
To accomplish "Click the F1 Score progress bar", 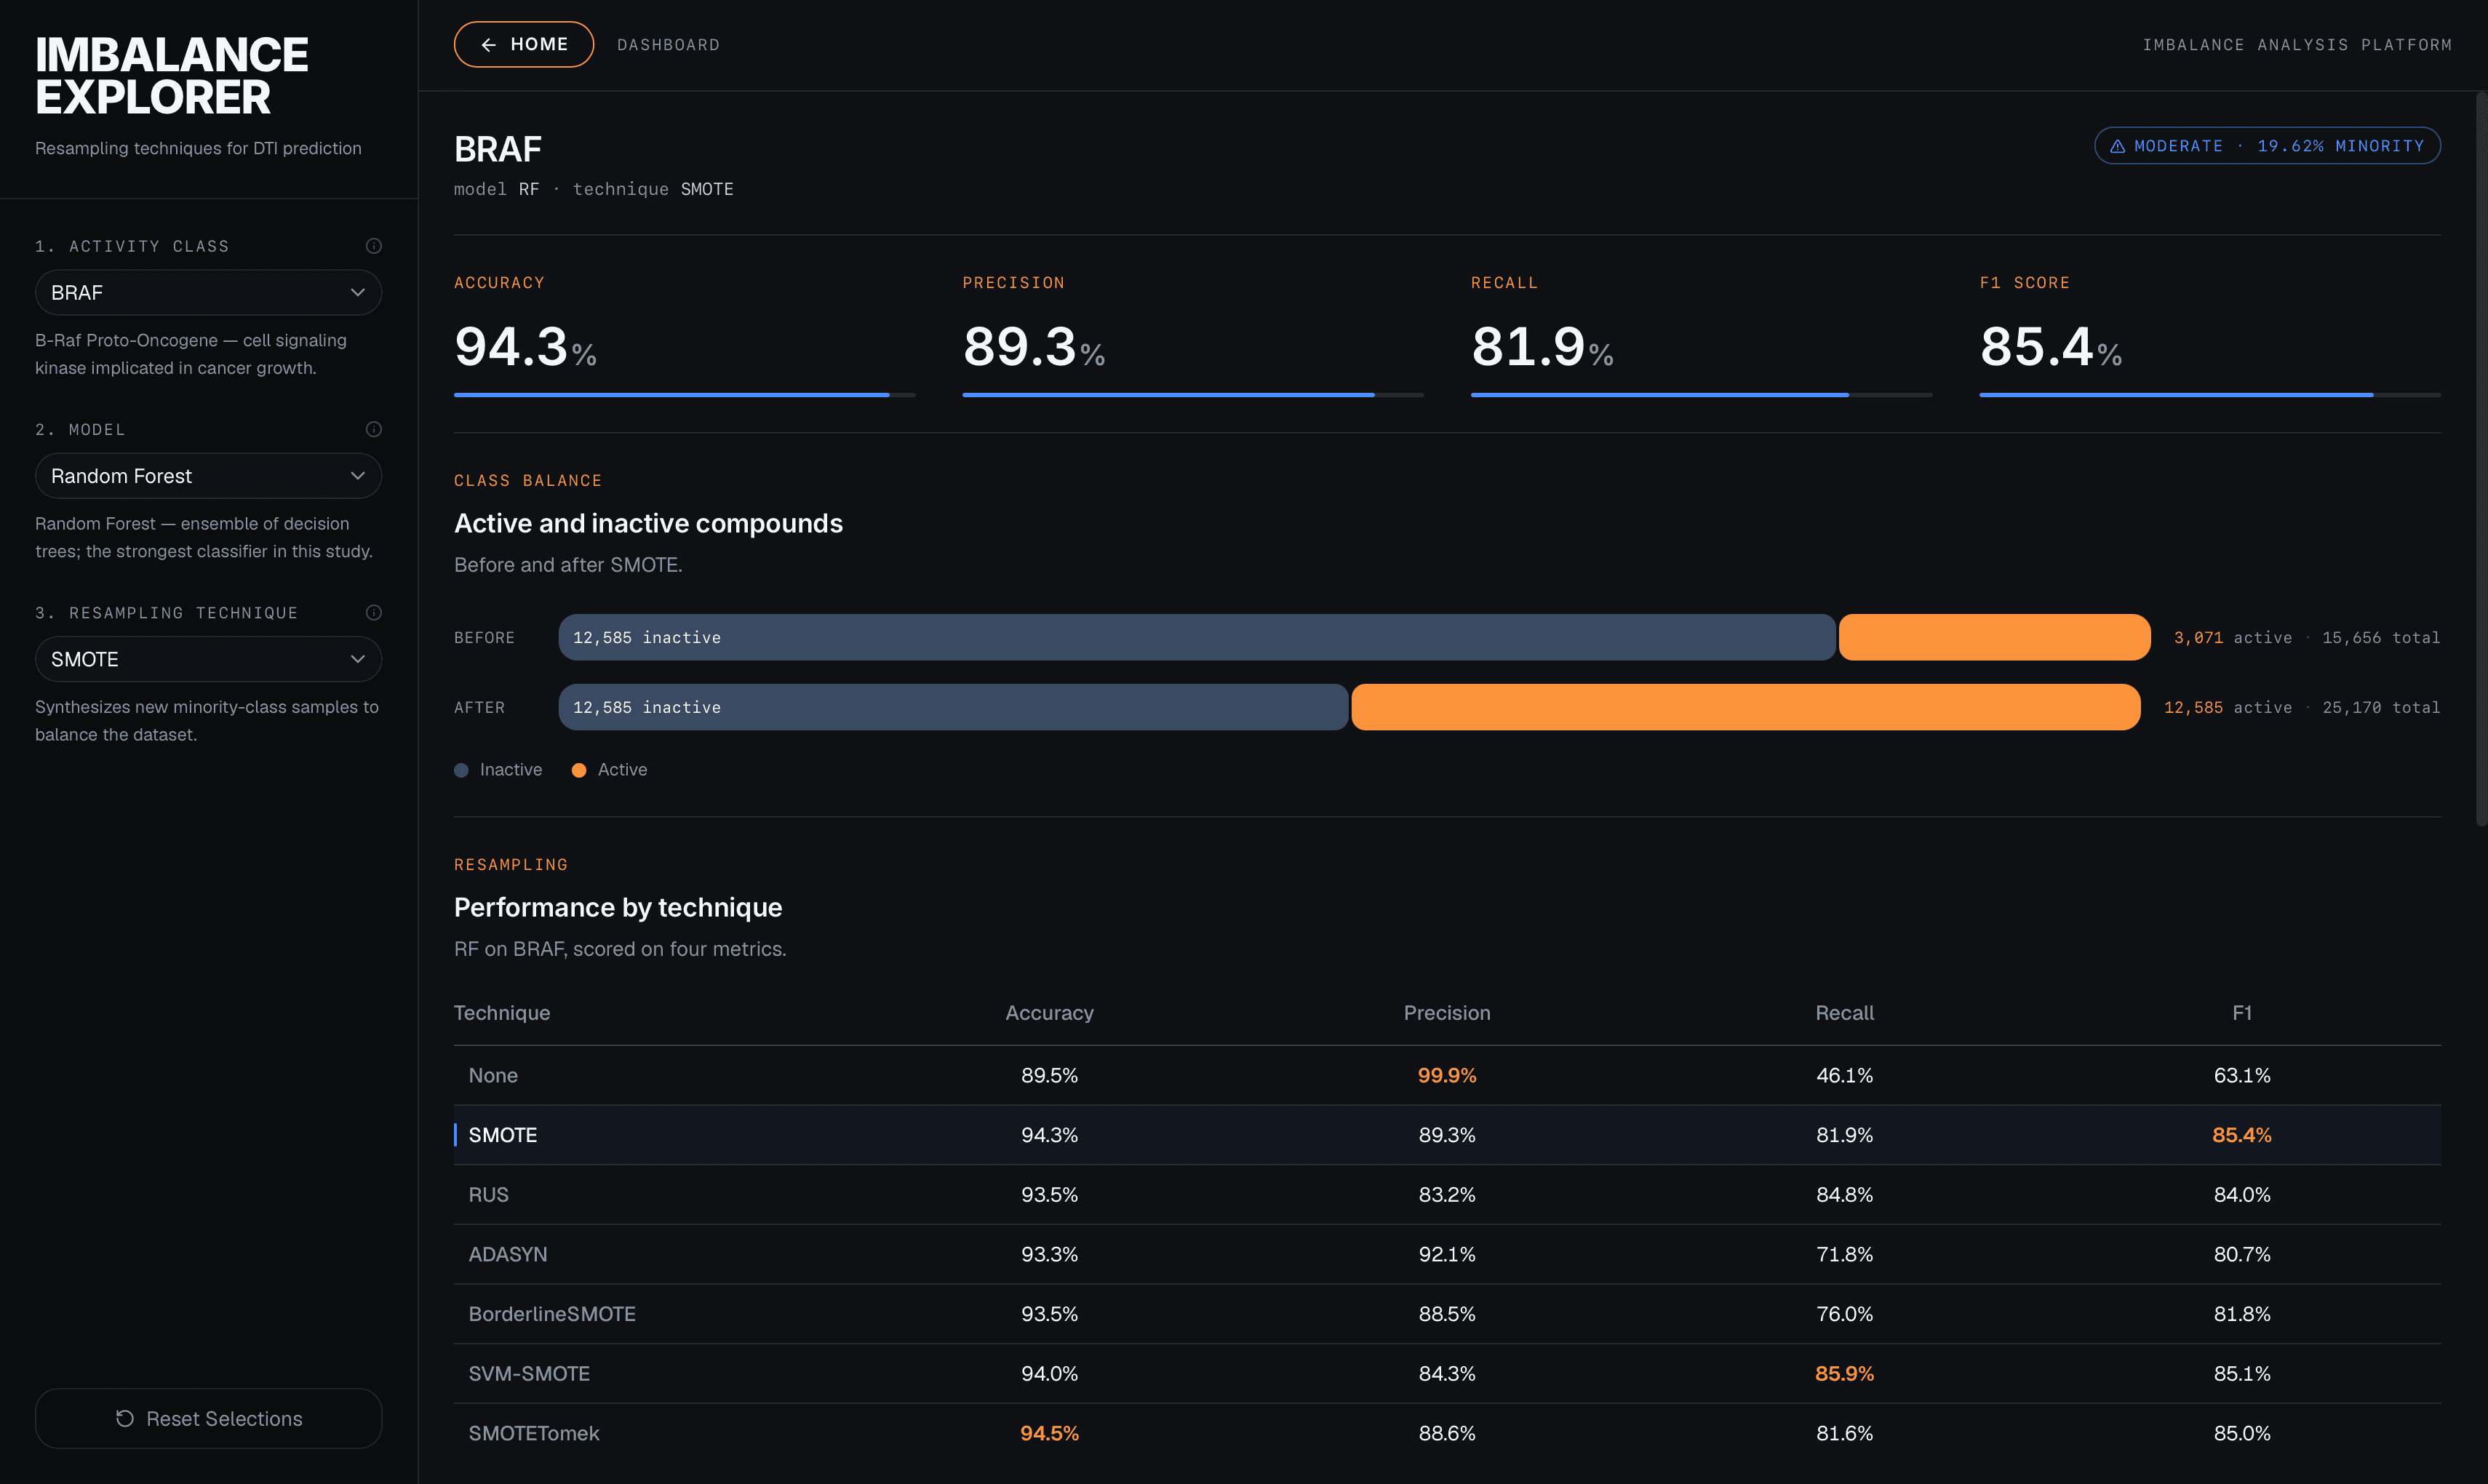I will pos(2210,395).
